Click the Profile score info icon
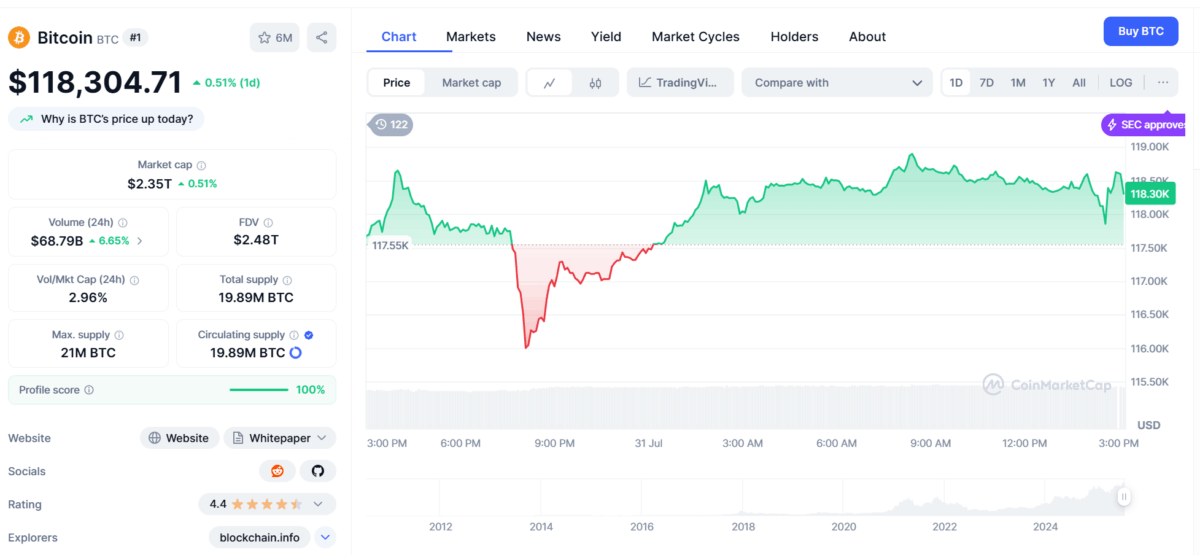The width and height of the screenshot is (1200, 555). 89,390
